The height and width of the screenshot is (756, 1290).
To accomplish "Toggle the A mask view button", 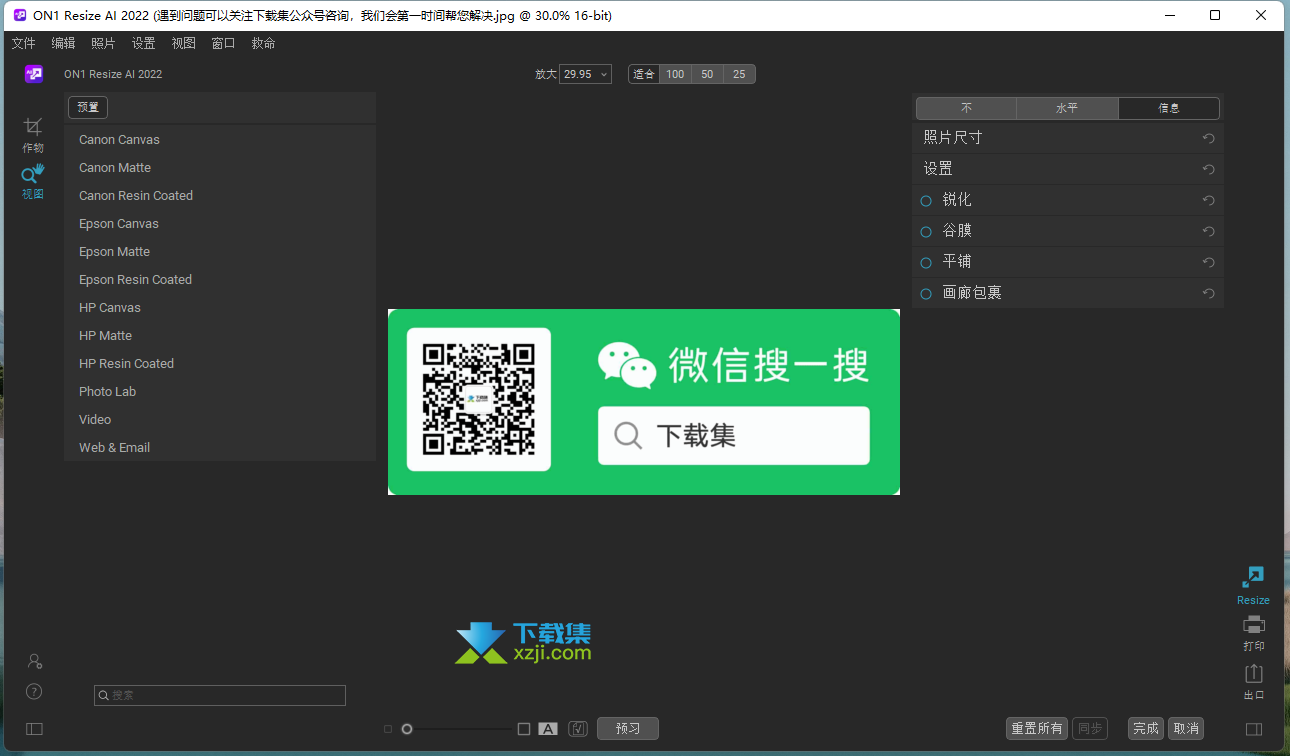I will [548, 729].
